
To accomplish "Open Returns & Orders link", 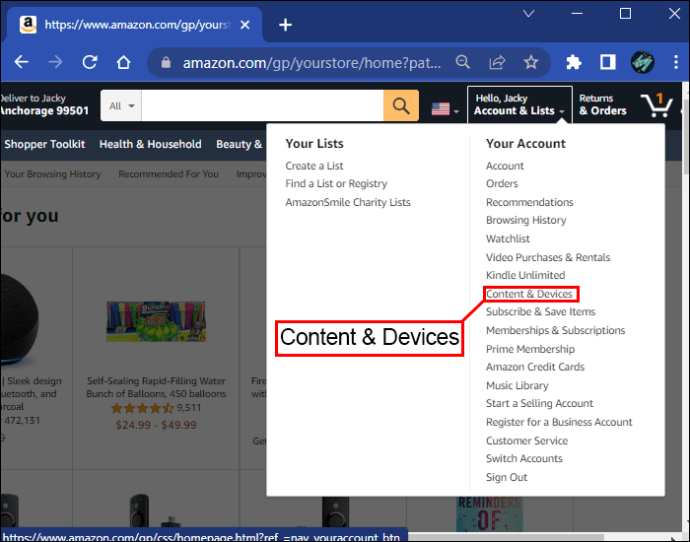I will (x=602, y=105).
